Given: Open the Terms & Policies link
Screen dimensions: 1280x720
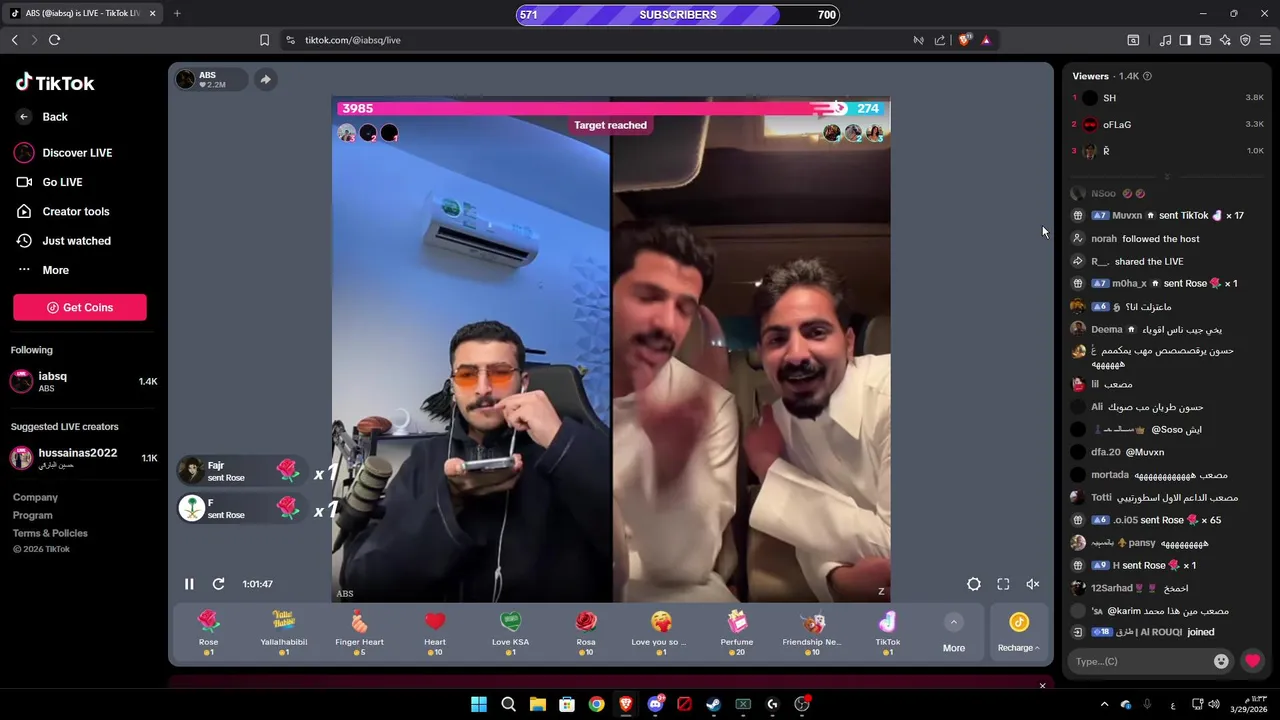Looking at the screenshot, I should [50, 533].
